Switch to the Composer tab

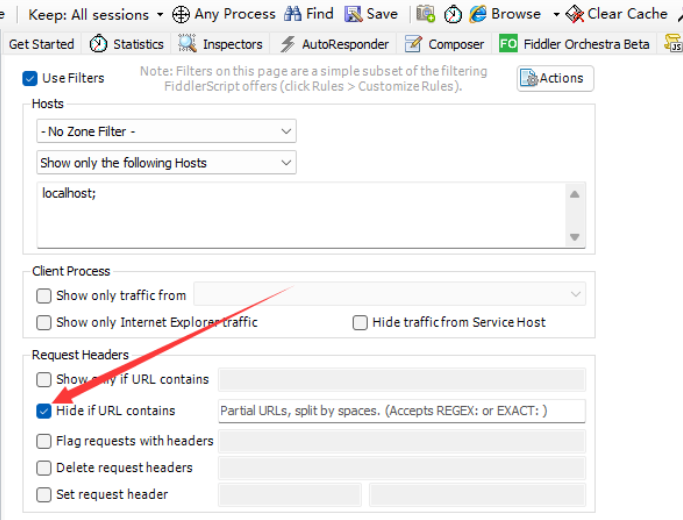445,44
